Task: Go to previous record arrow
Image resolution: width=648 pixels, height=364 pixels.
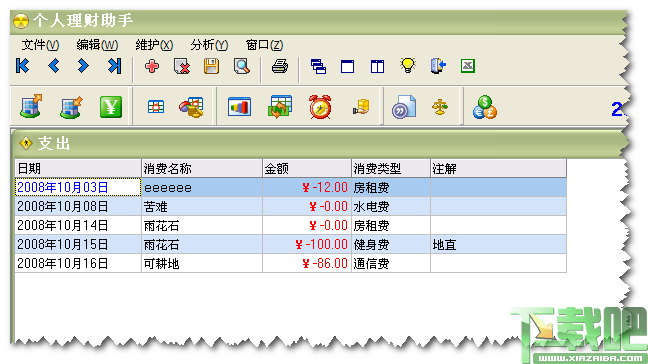Action: point(54,66)
